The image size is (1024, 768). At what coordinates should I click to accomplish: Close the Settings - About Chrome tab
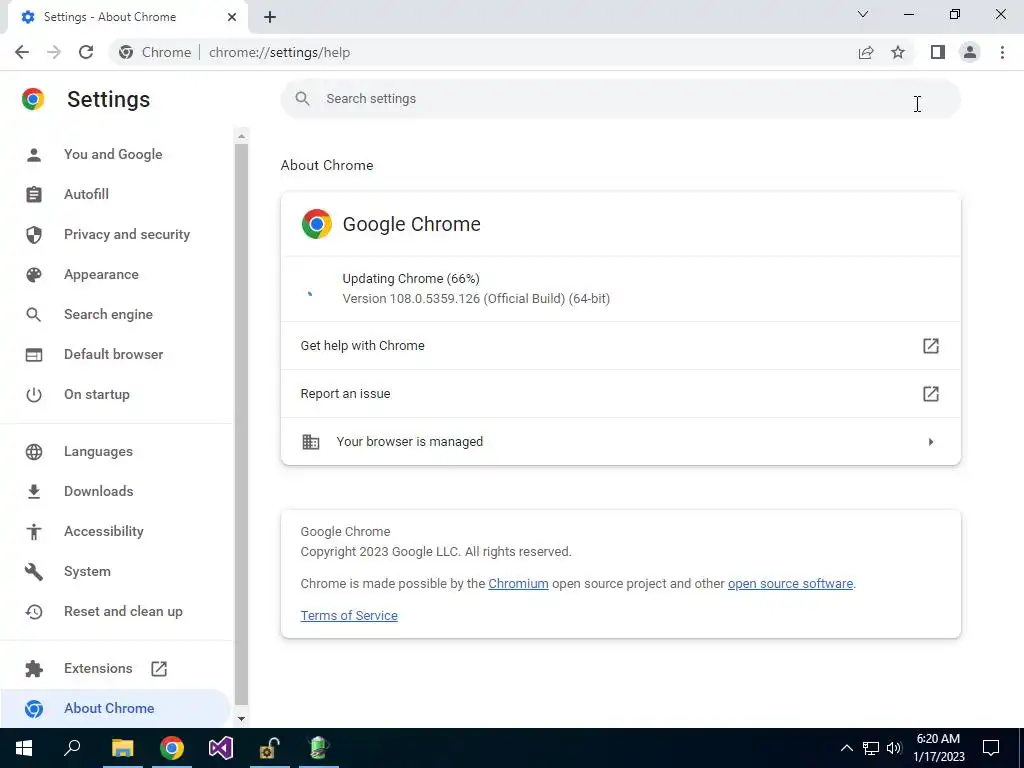pos(232,17)
